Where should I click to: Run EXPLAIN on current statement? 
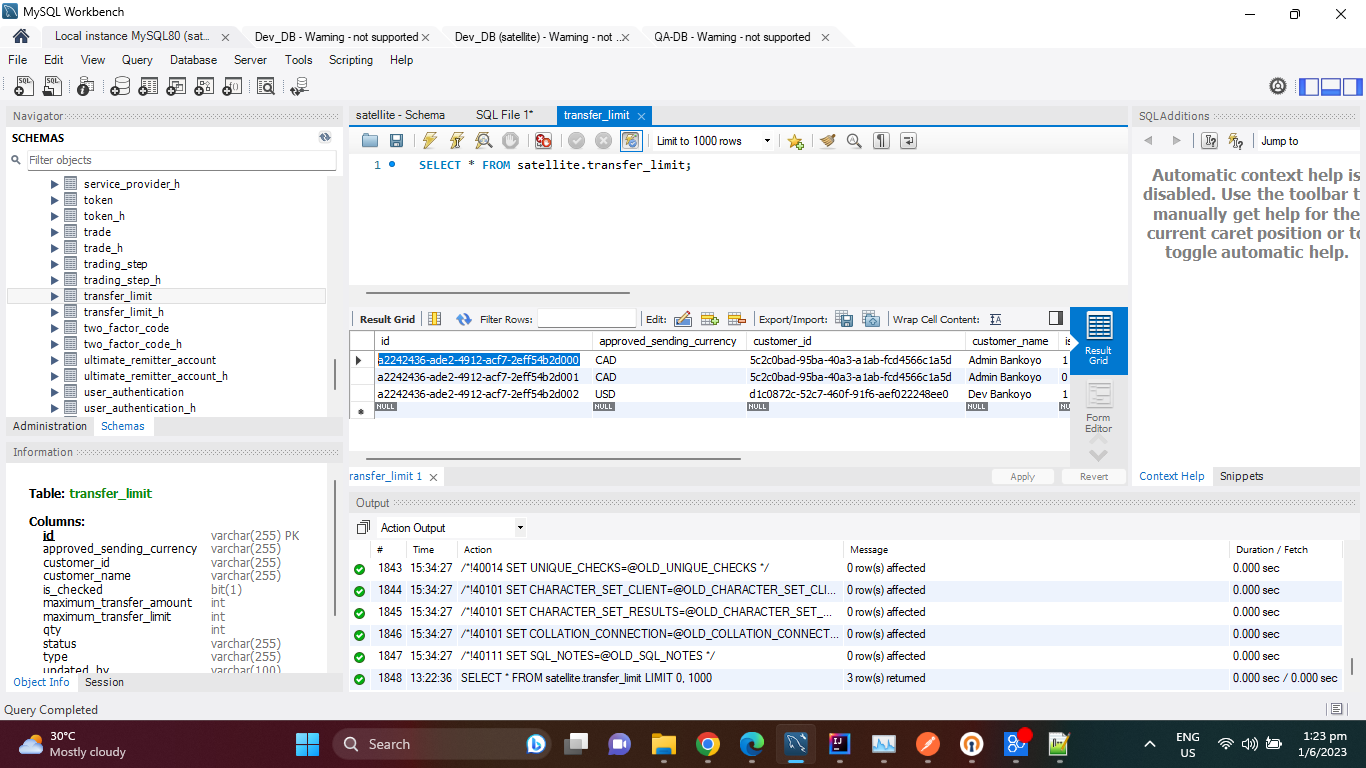point(483,141)
